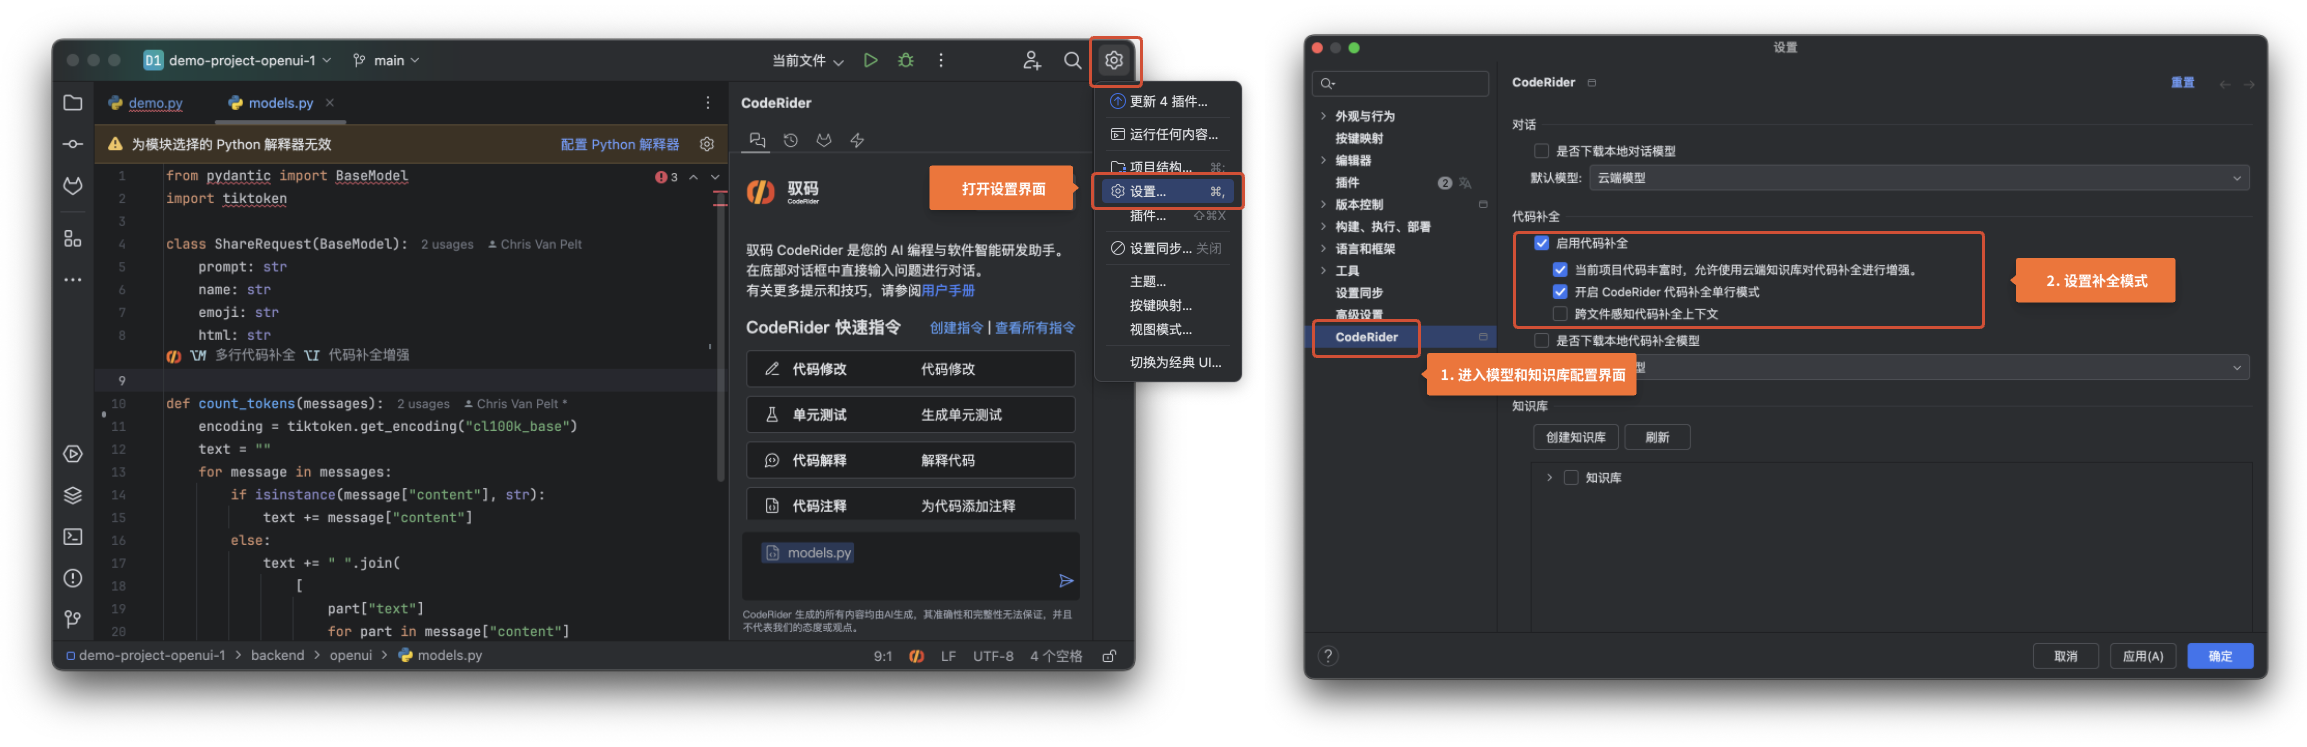Click 应用(A) in Settings dialog

point(2142,656)
